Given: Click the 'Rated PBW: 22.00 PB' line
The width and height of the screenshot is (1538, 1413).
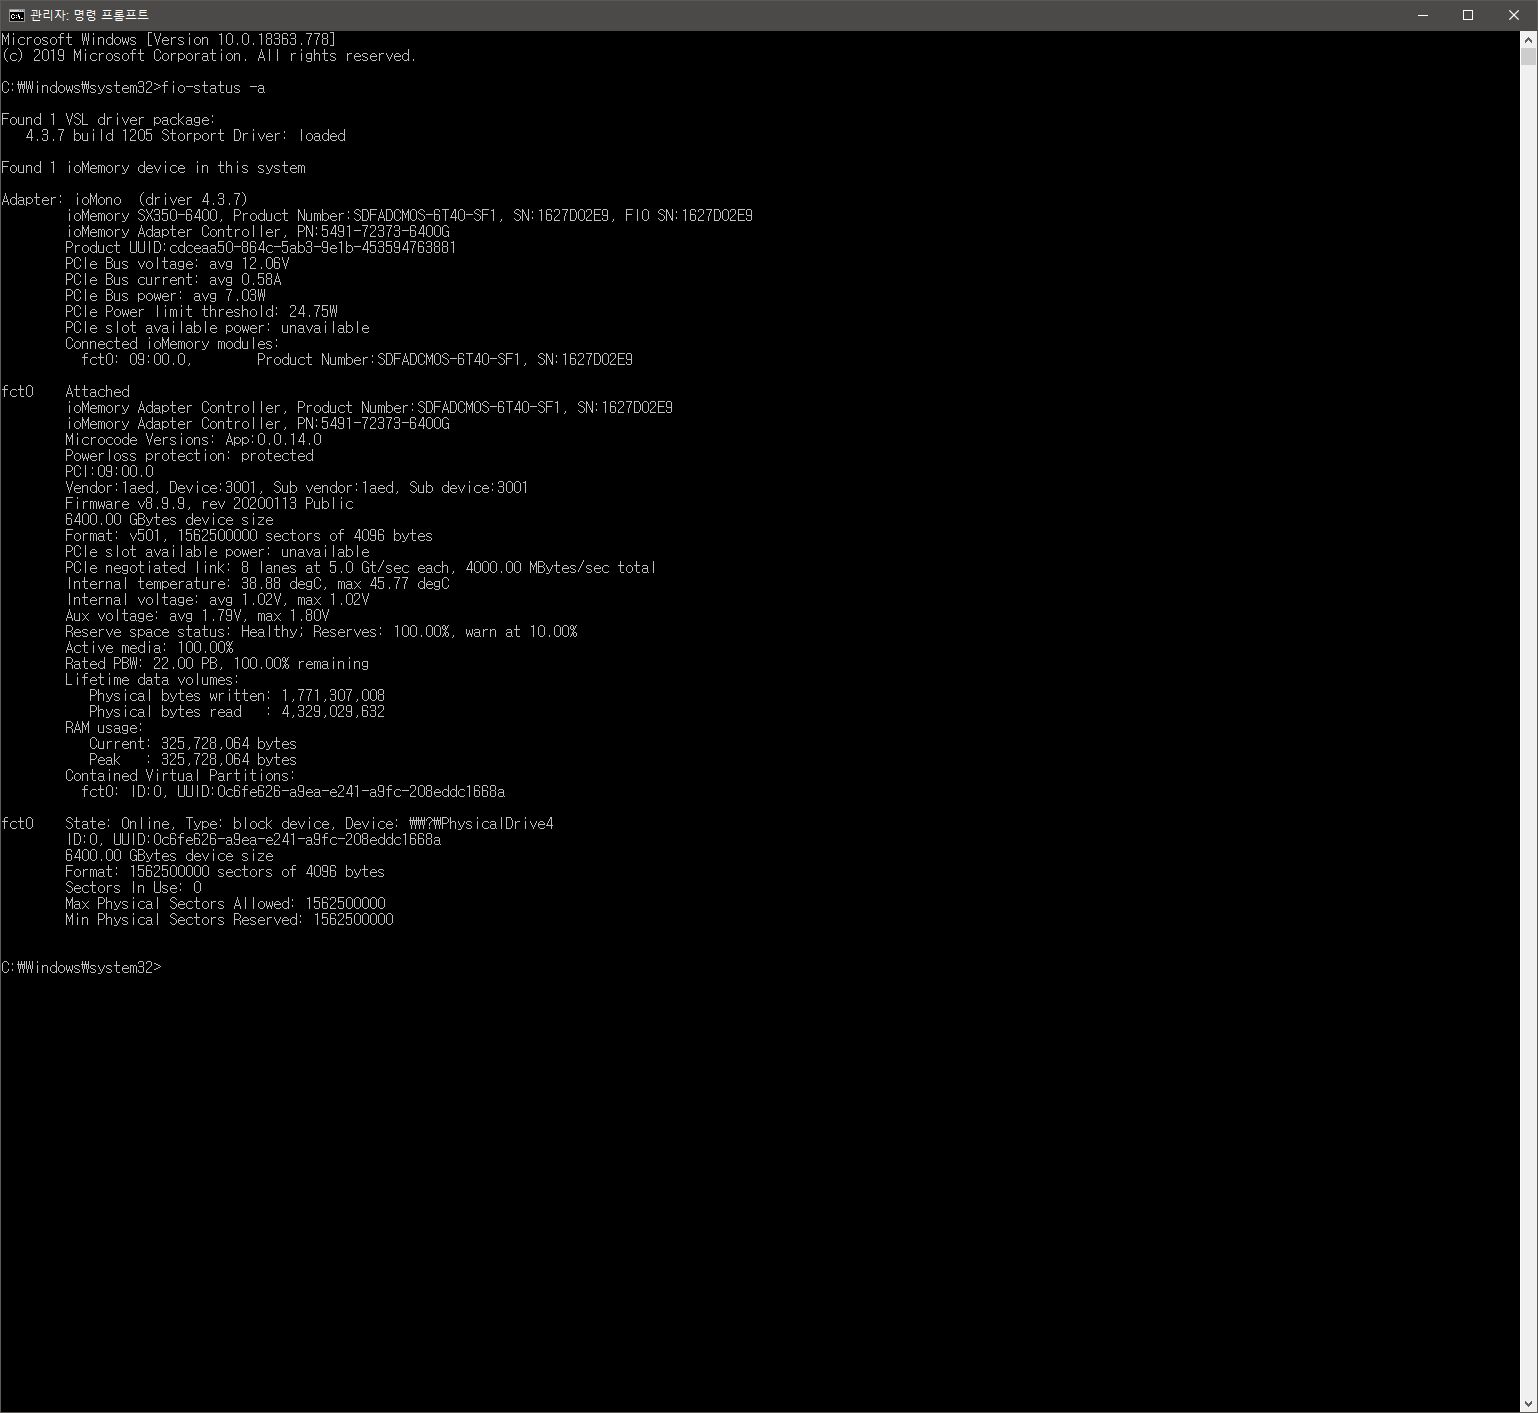Looking at the screenshot, I should [217, 664].
